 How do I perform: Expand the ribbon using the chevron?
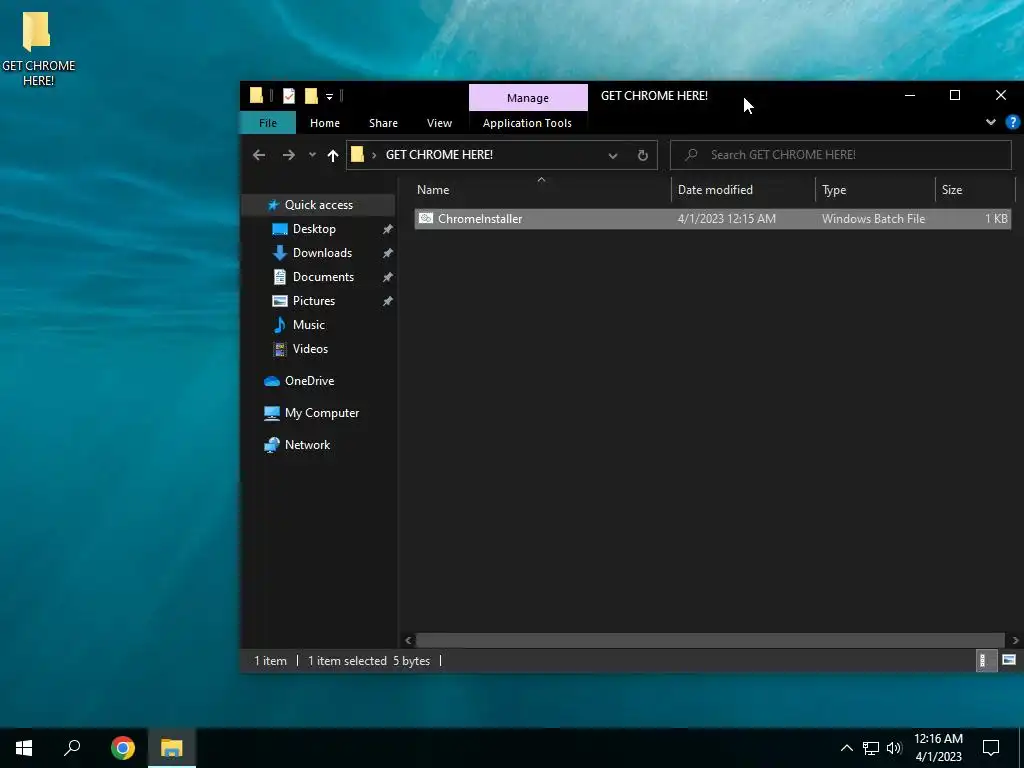click(991, 122)
